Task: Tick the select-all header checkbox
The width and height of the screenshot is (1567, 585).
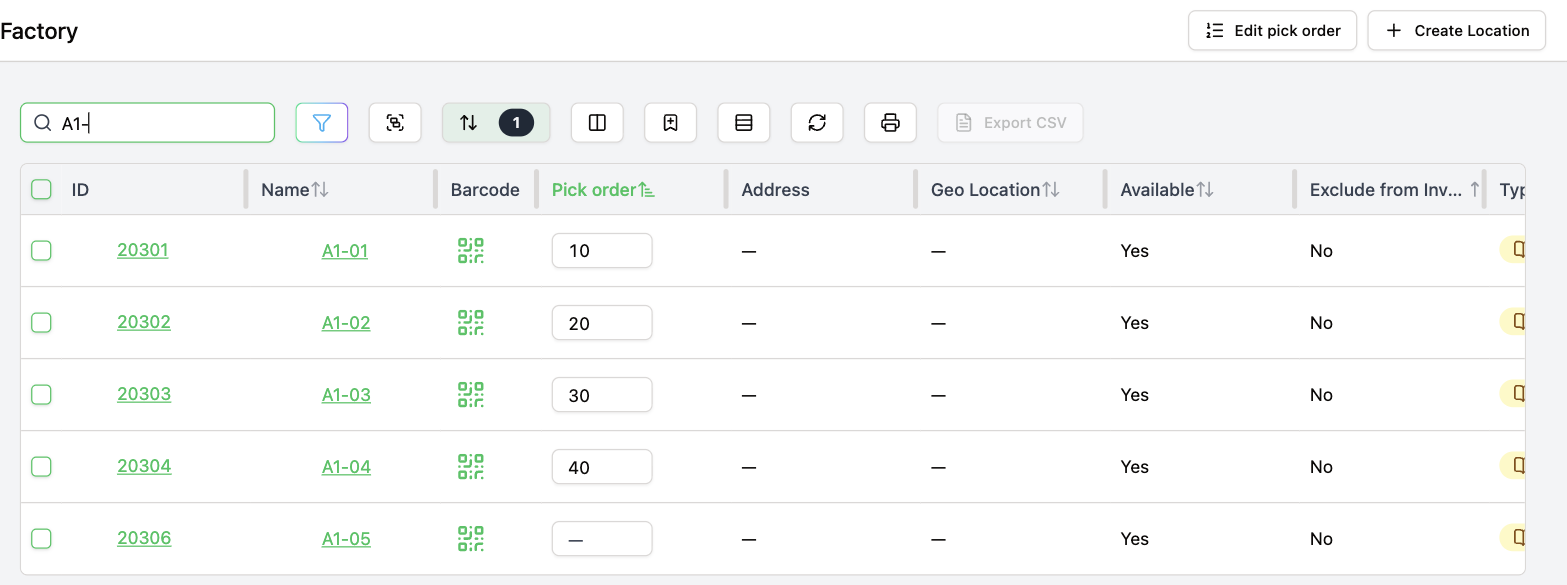Action: (41, 189)
